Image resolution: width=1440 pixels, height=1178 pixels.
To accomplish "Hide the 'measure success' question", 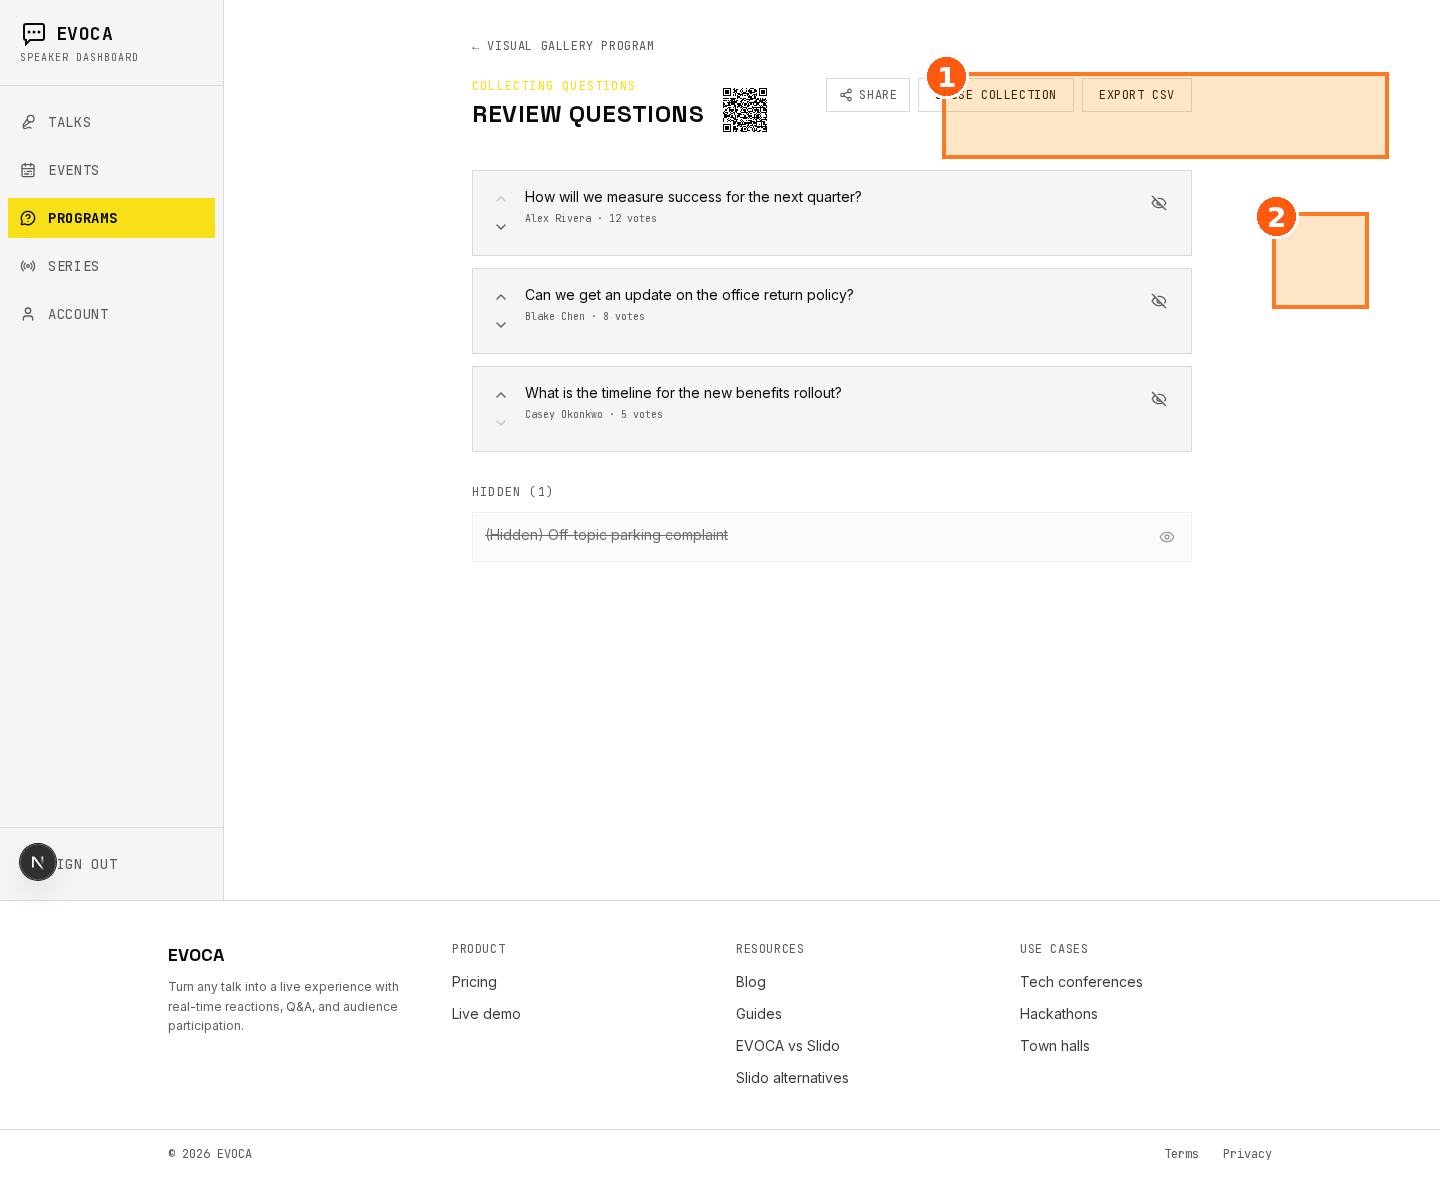I will tap(1159, 203).
